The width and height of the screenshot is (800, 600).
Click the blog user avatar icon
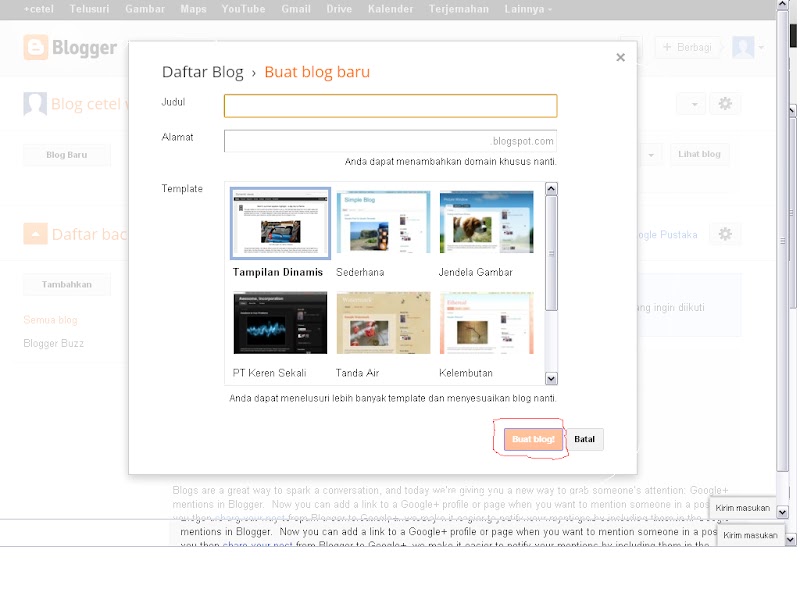(x=35, y=104)
